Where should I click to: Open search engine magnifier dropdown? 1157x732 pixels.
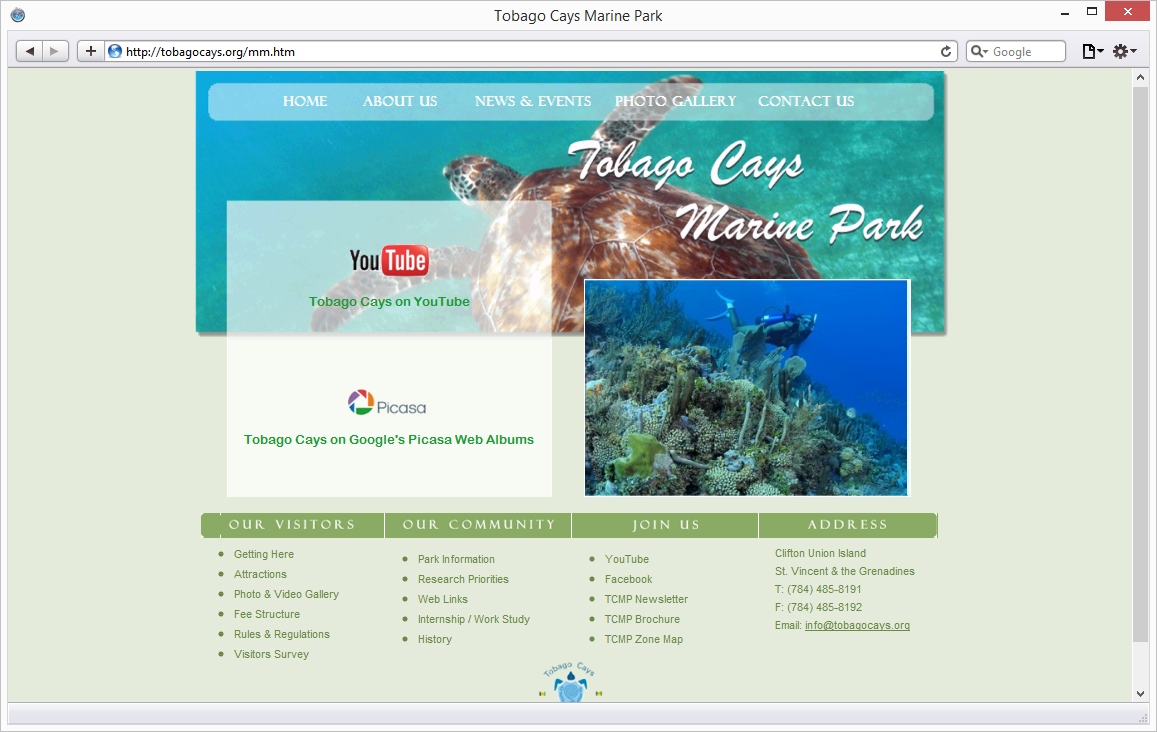point(979,51)
